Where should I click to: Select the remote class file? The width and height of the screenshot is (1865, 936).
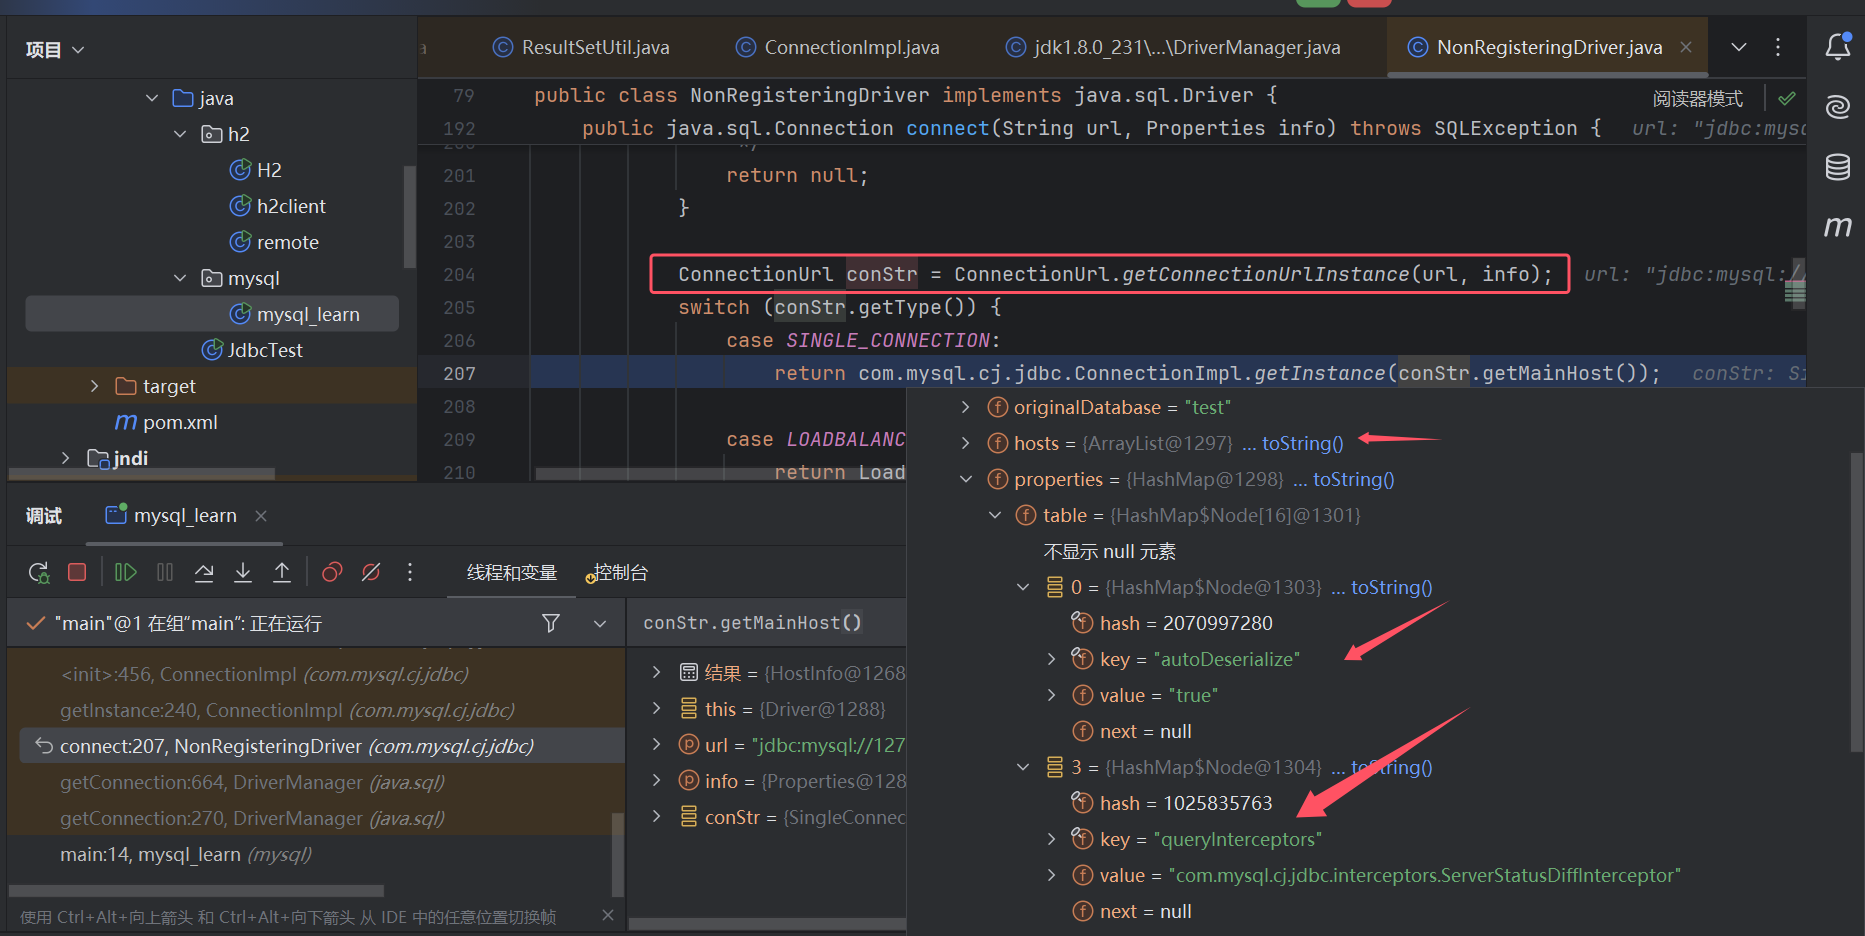pos(275,242)
